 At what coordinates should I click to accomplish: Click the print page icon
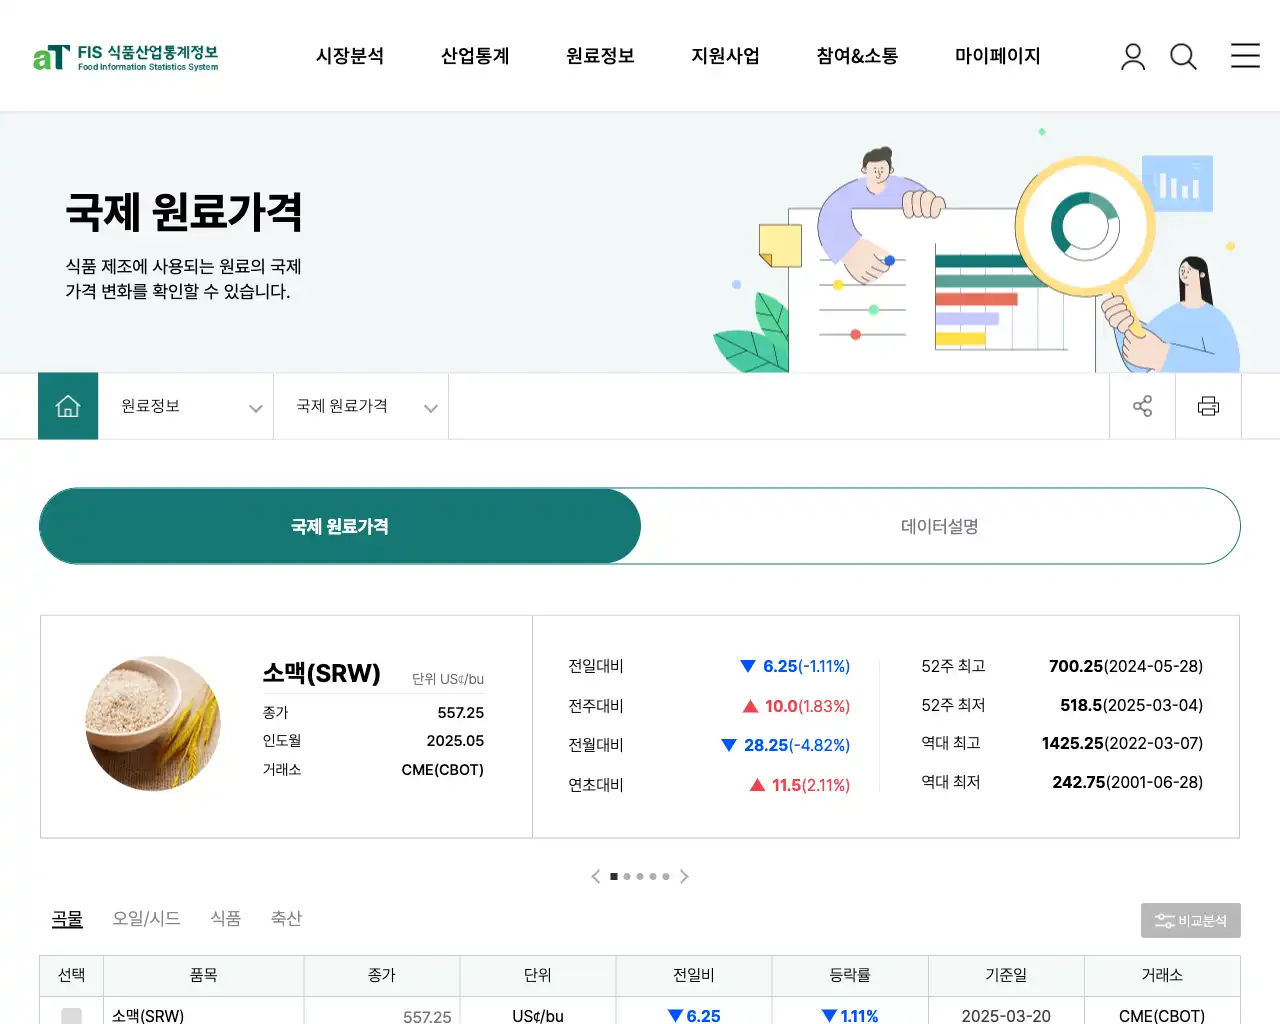pyautogui.click(x=1208, y=406)
